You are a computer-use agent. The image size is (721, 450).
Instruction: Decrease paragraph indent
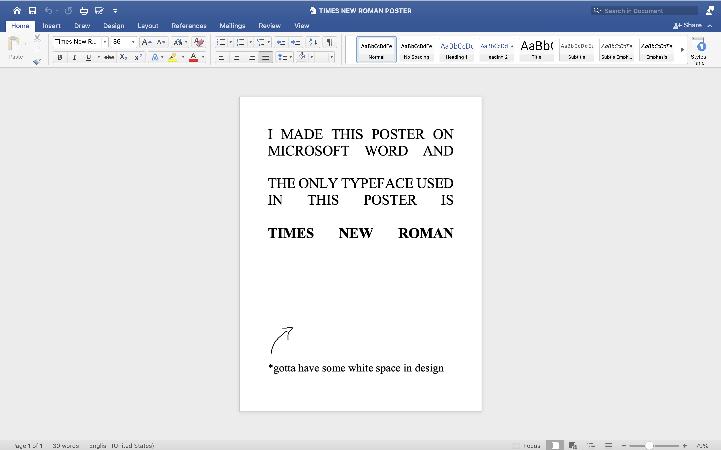280,42
